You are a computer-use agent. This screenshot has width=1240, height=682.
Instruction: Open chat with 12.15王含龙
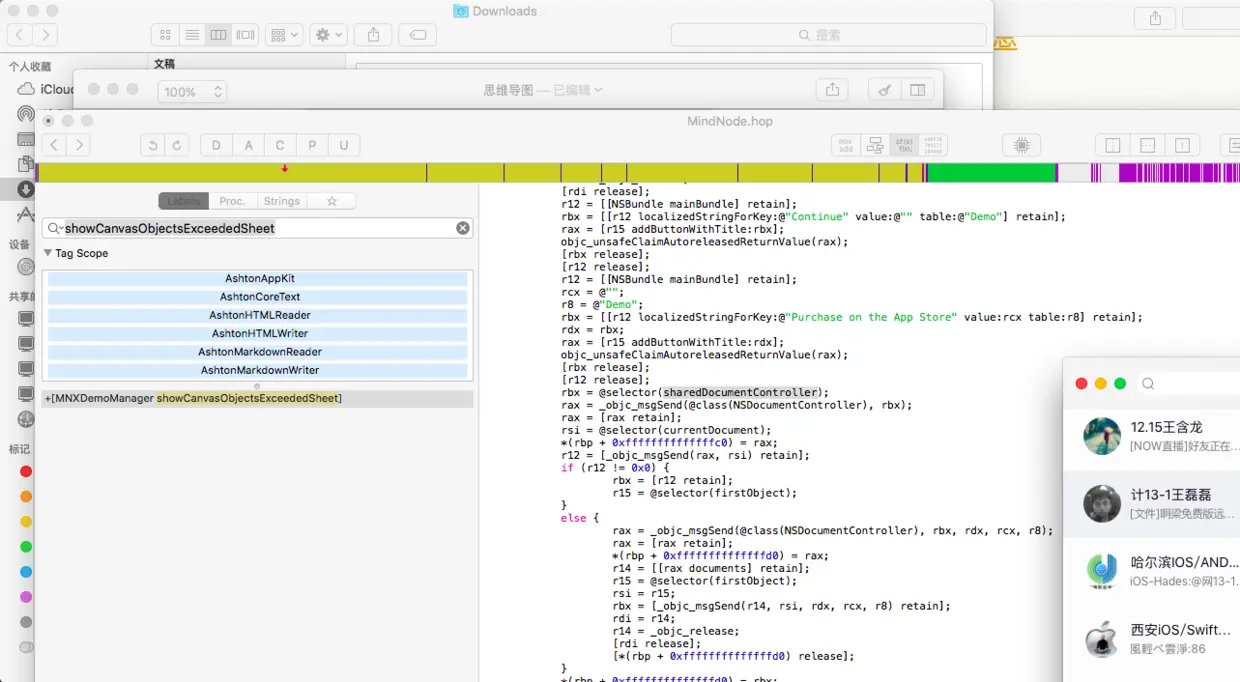[1152, 436]
